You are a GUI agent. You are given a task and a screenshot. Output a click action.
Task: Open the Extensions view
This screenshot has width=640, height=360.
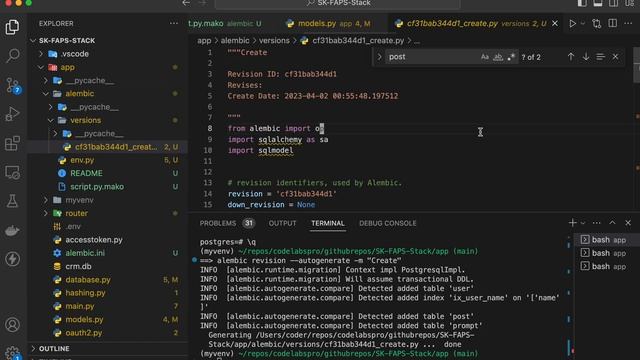[12, 143]
